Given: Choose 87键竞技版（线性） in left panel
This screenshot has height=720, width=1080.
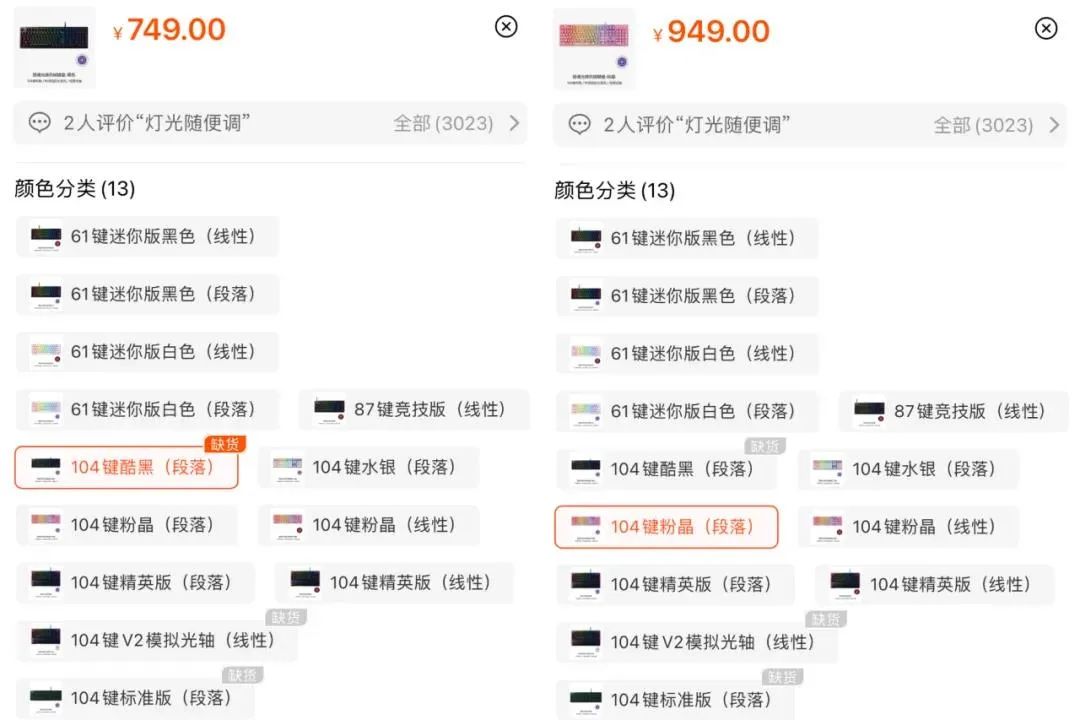Looking at the screenshot, I should 414,409.
